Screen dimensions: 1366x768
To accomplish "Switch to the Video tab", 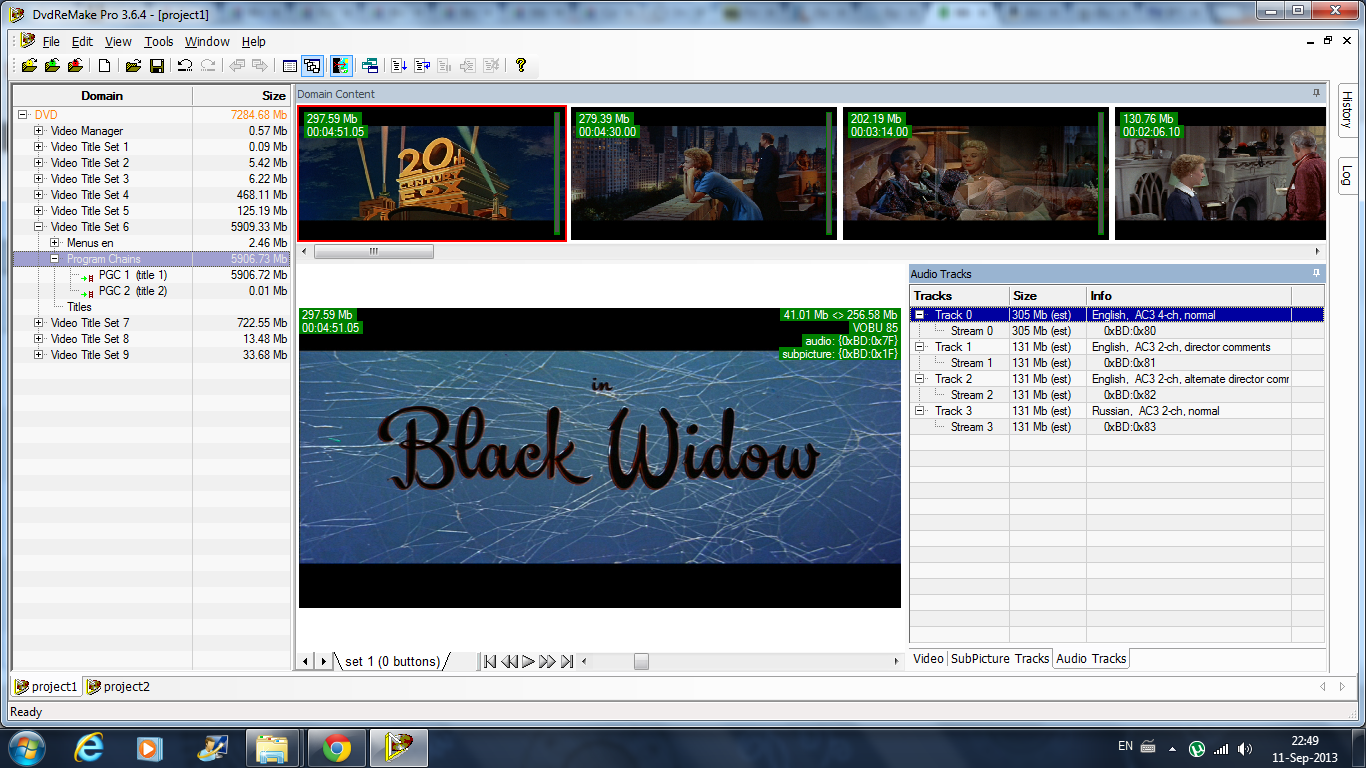I will click(928, 659).
